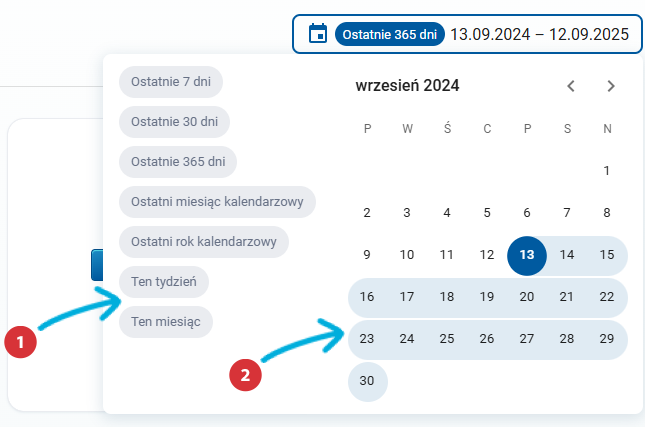Pick the Ten miesiąc preset

pos(165,322)
